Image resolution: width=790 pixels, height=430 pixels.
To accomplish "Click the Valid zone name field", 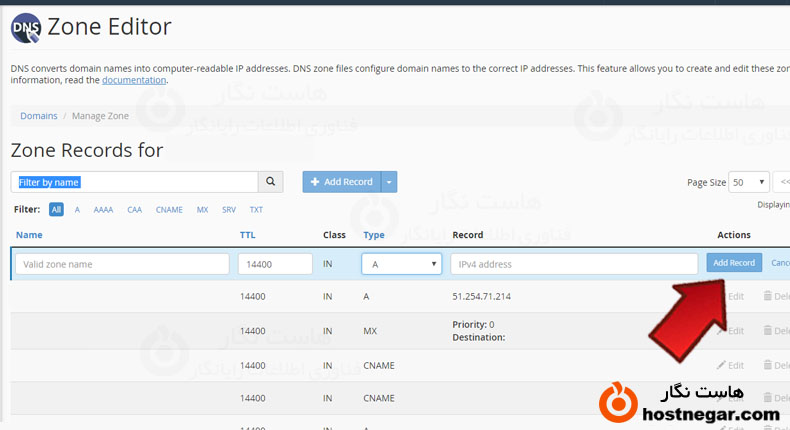I will pos(122,264).
